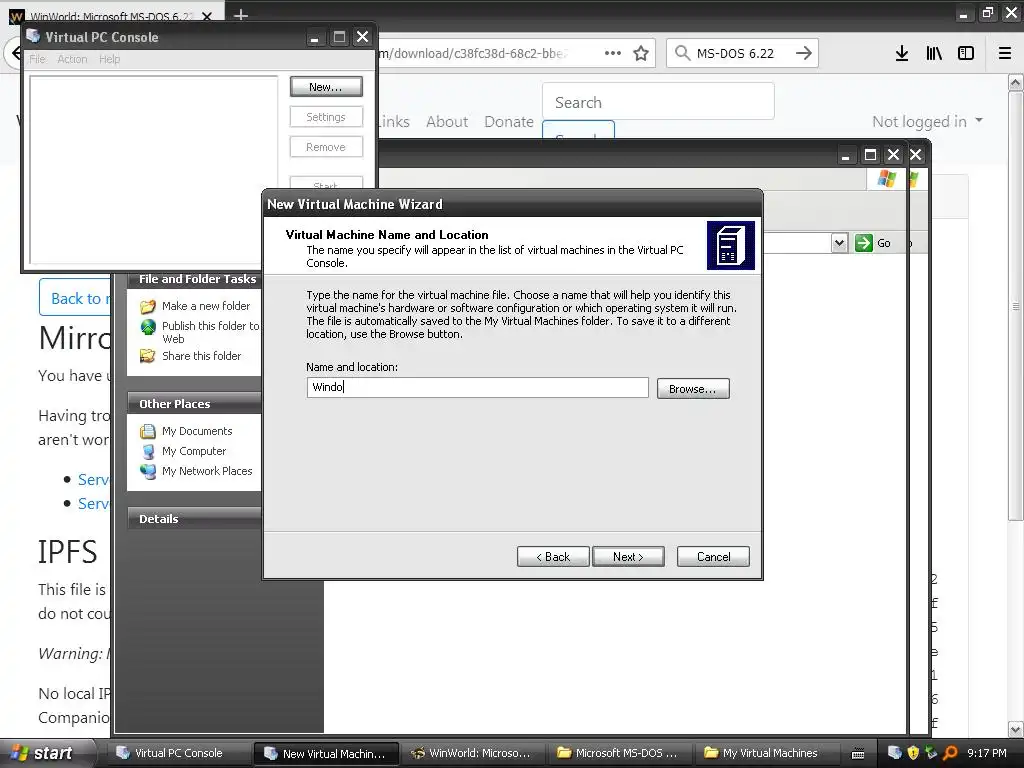Open the browser hamburger menu
This screenshot has height=768, width=1024.
coord(1005,53)
